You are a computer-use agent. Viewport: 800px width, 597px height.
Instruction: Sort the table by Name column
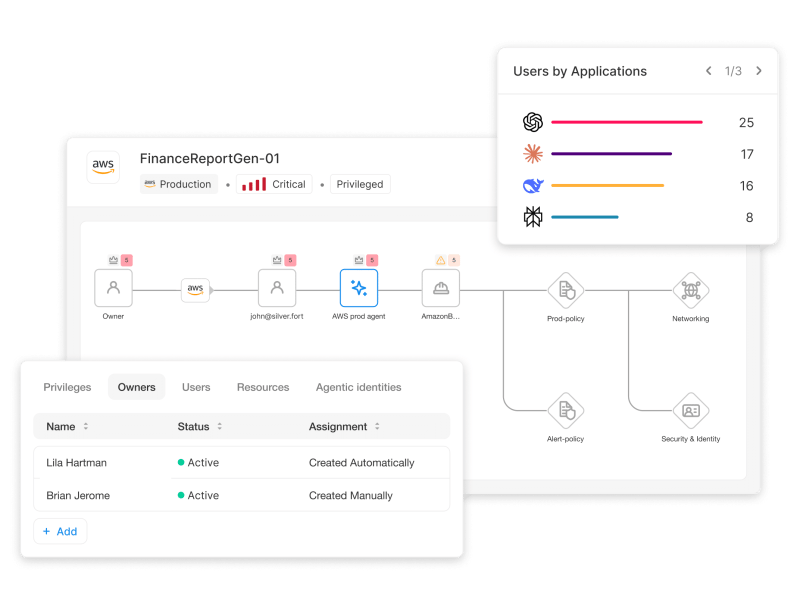point(86,426)
